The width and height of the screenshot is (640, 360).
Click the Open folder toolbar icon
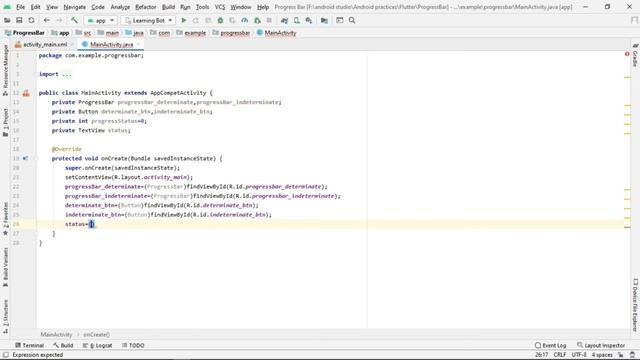pyautogui.click(x=7, y=20)
